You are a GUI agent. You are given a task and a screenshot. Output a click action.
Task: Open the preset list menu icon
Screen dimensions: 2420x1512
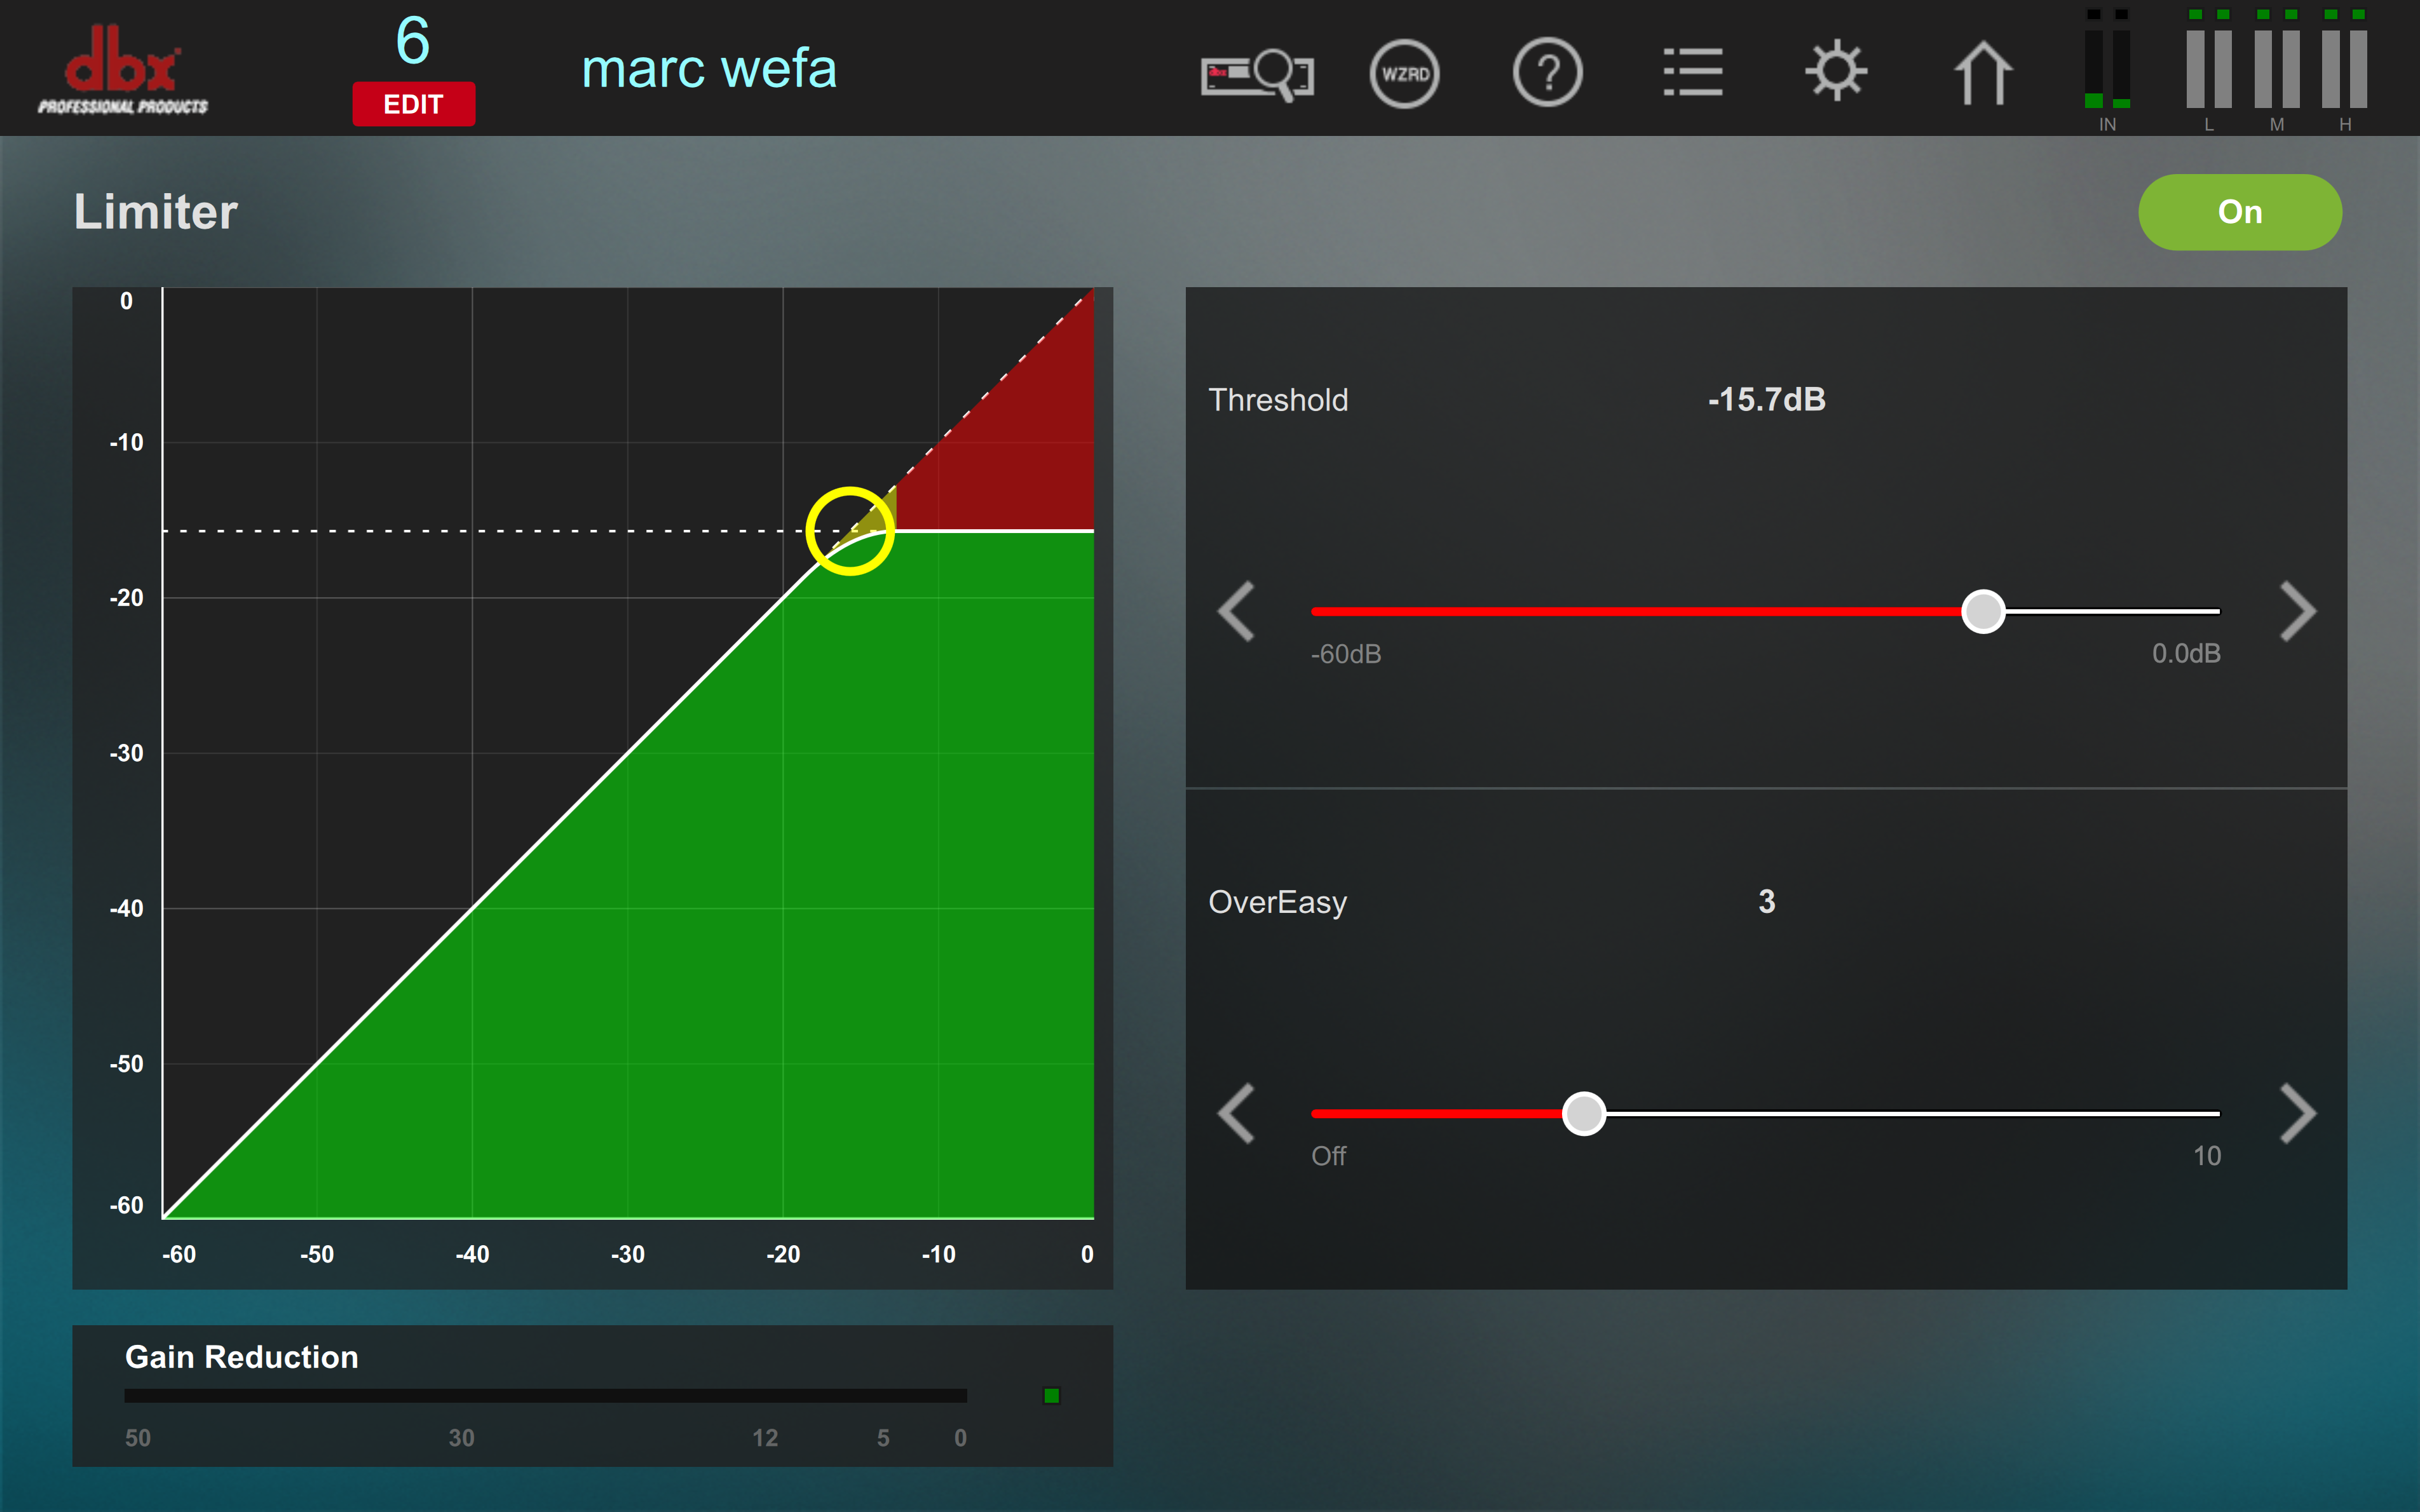1692,73
